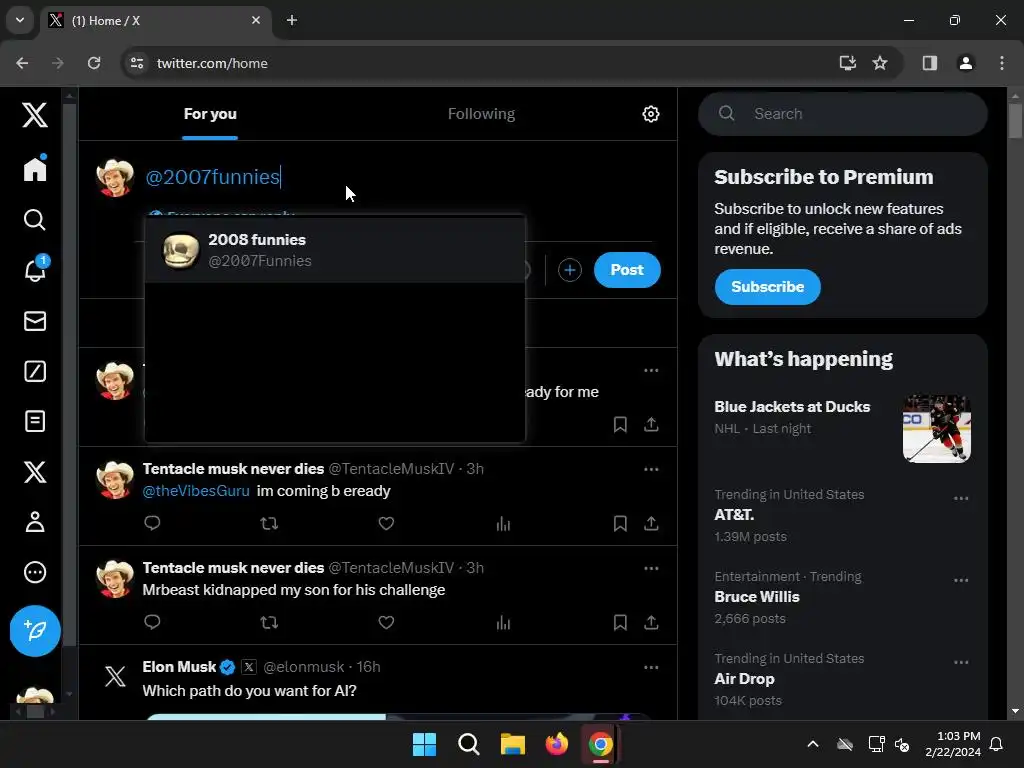Open the @theVibesGuru mention link

(x=196, y=491)
